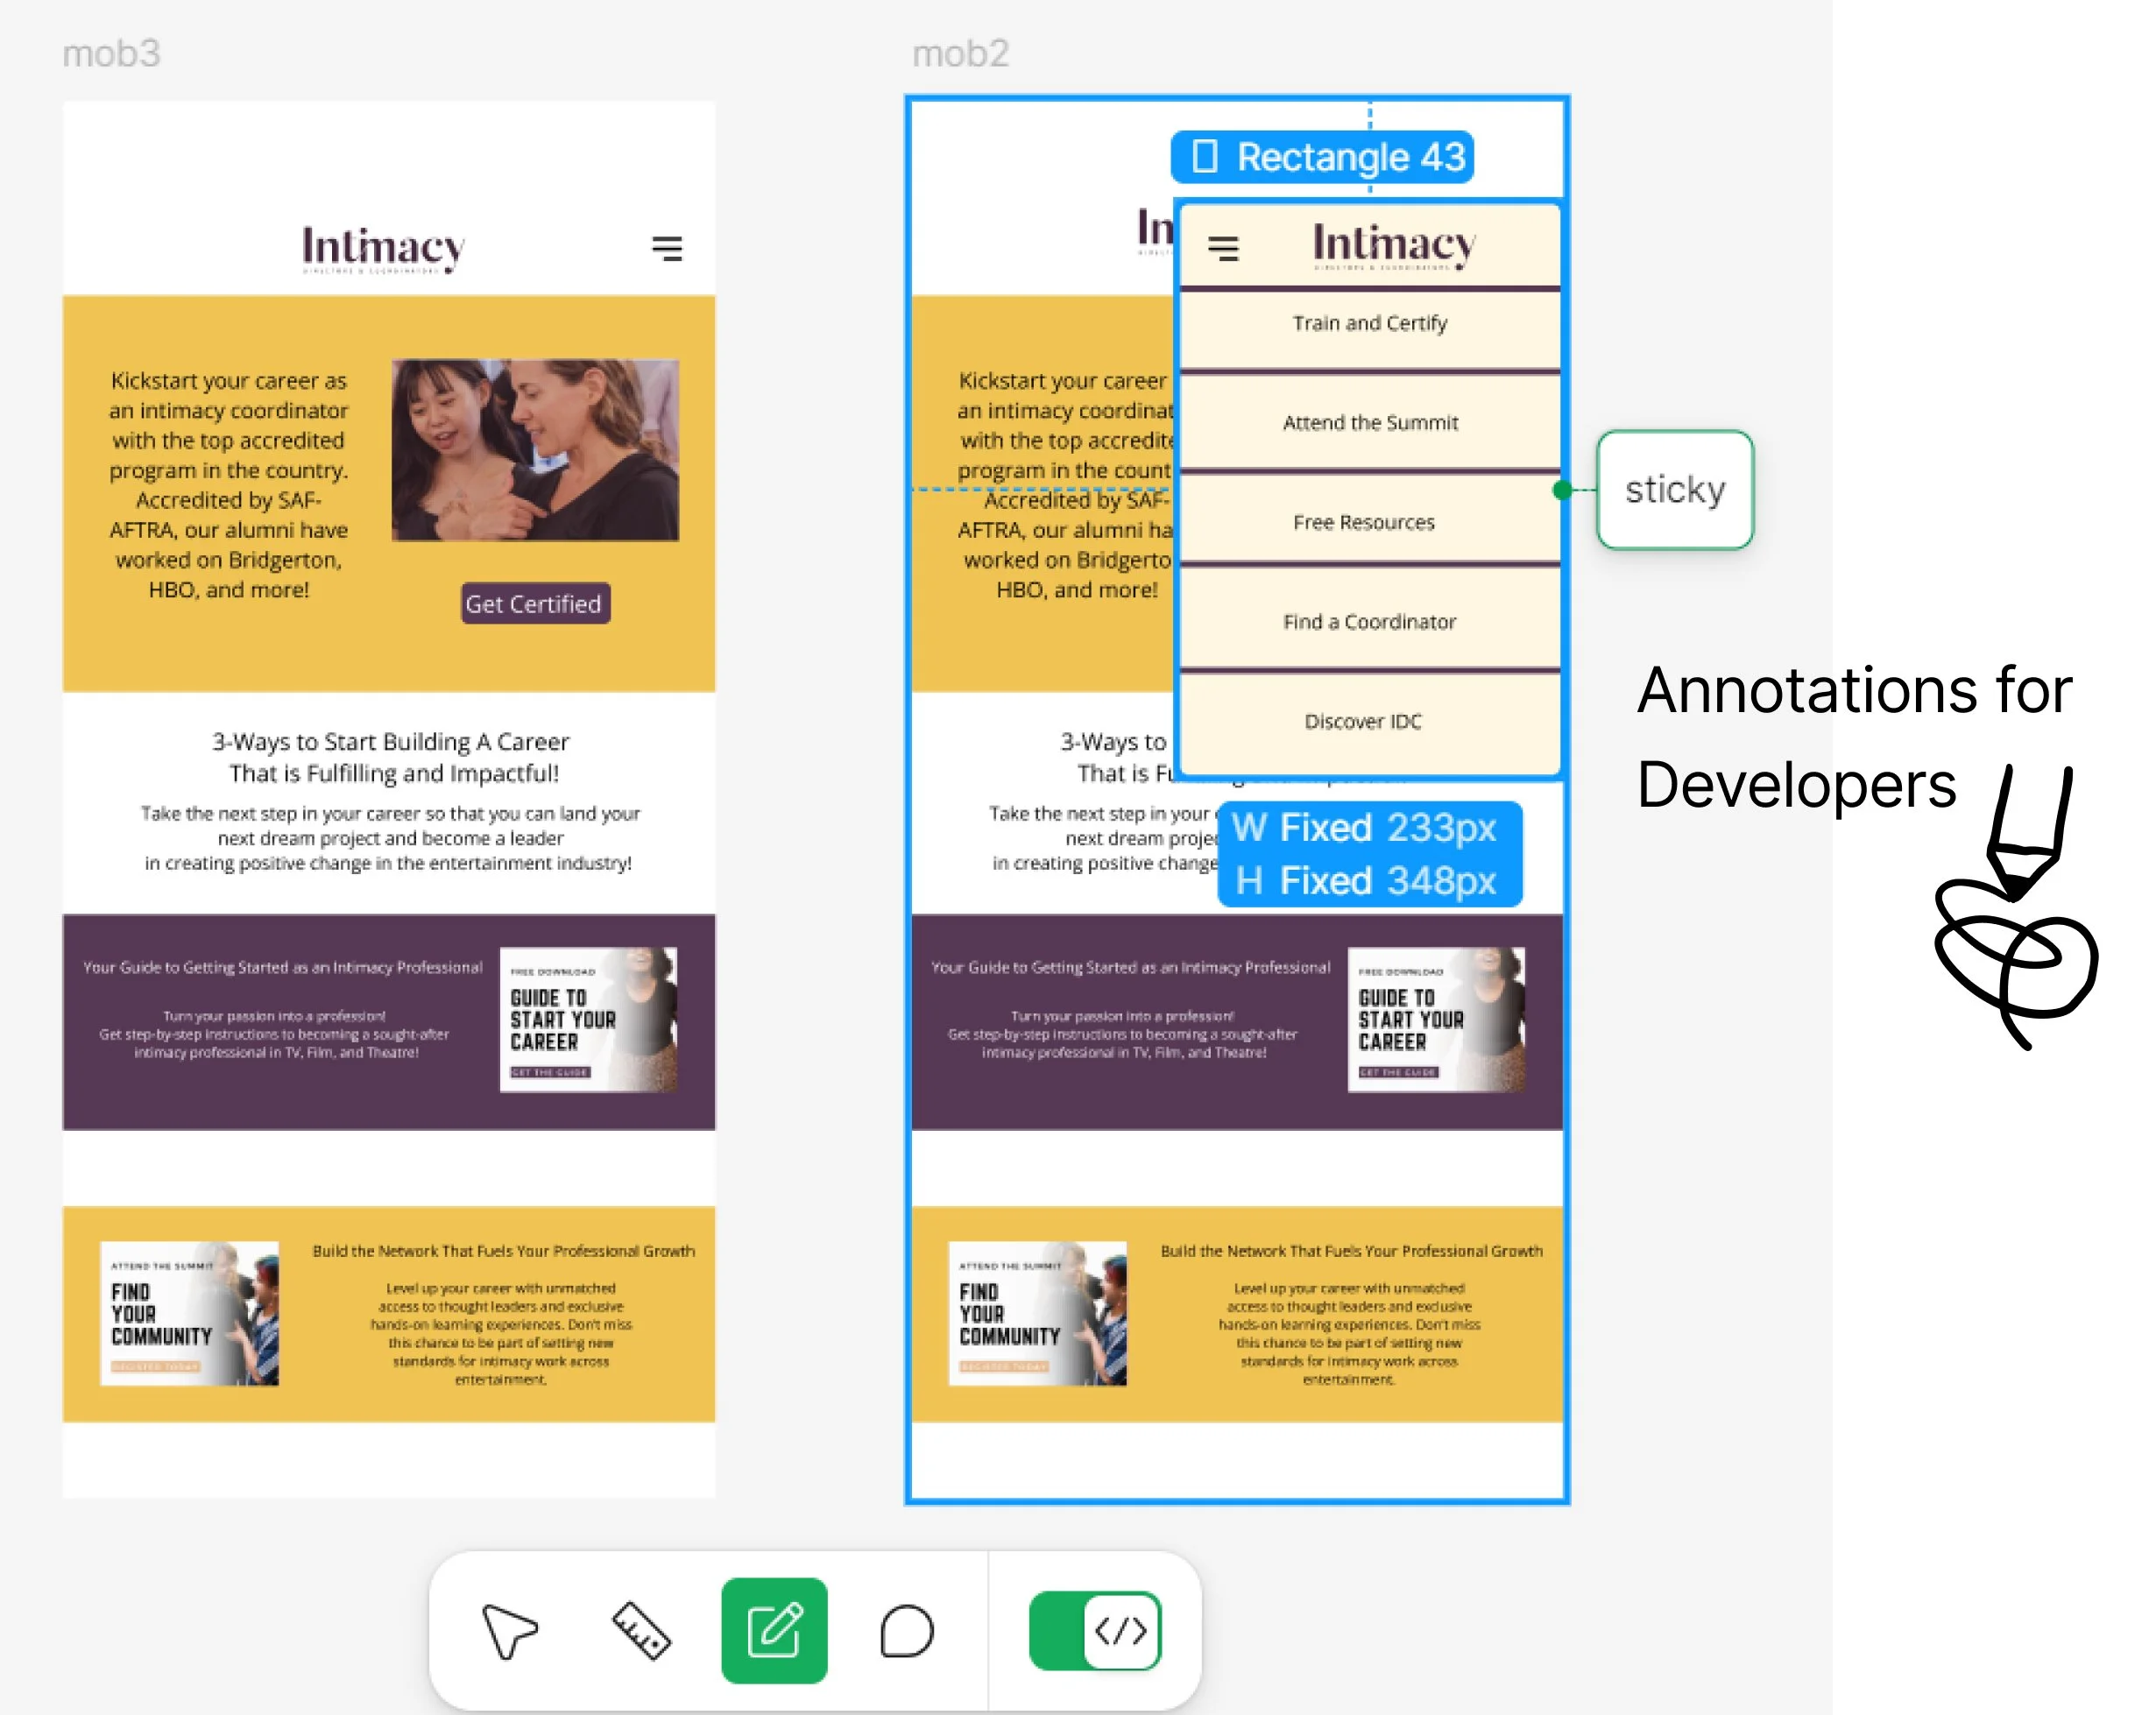
Task: Click hamburger icon in dropdown menu header
Action: (x=1223, y=247)
